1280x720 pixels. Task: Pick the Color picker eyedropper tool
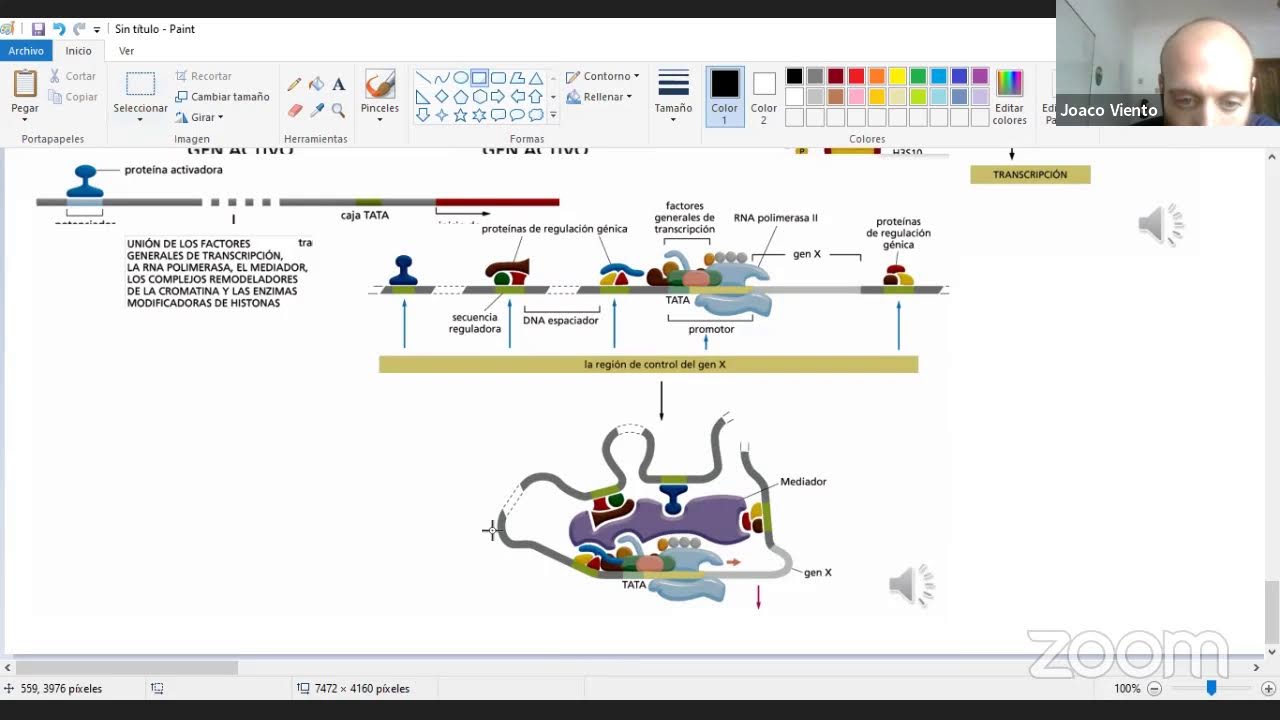point(316,110)
